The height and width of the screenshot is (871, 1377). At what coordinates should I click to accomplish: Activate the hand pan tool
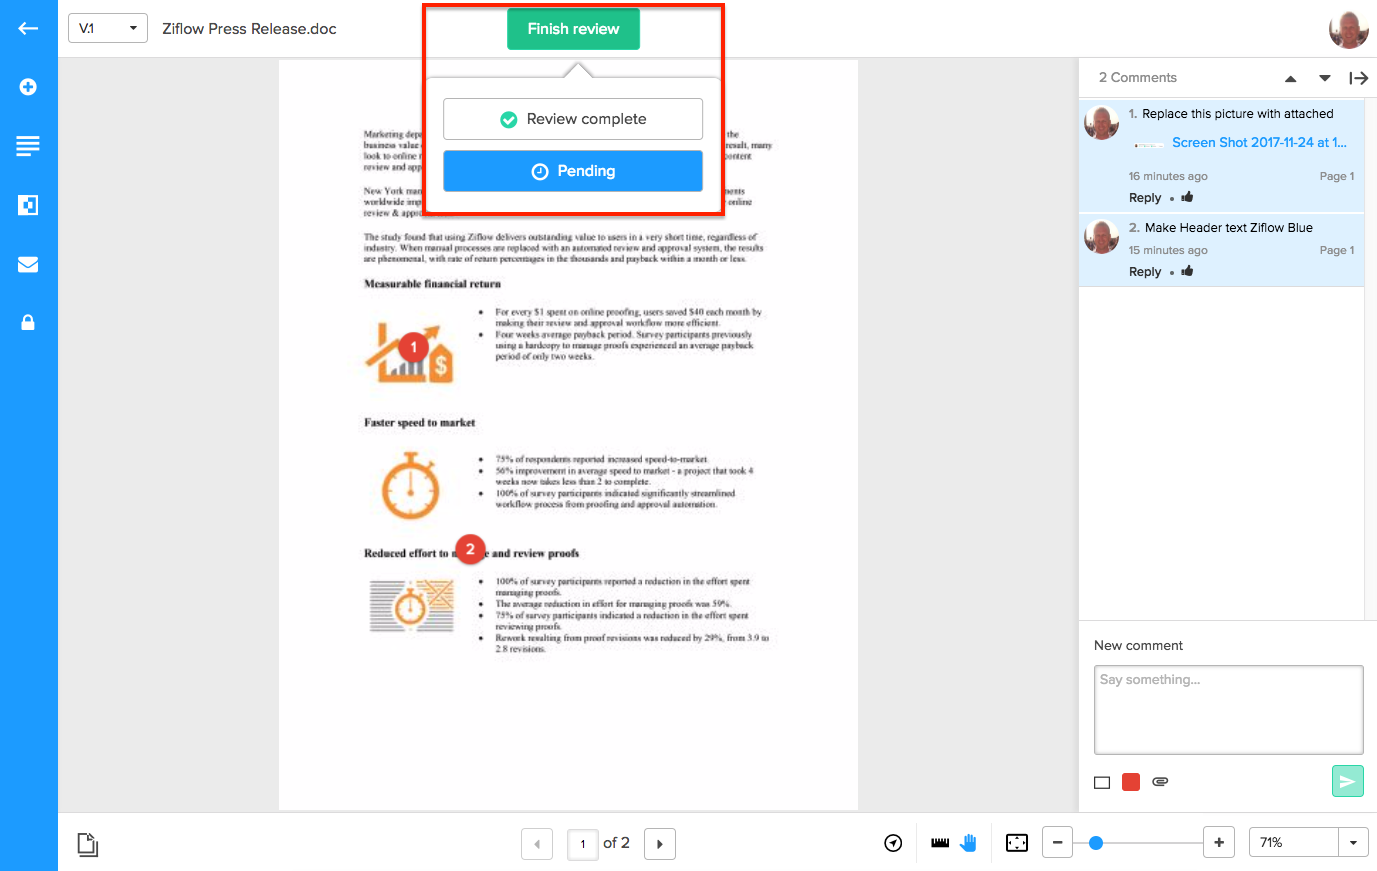click(x=968, y=843)
